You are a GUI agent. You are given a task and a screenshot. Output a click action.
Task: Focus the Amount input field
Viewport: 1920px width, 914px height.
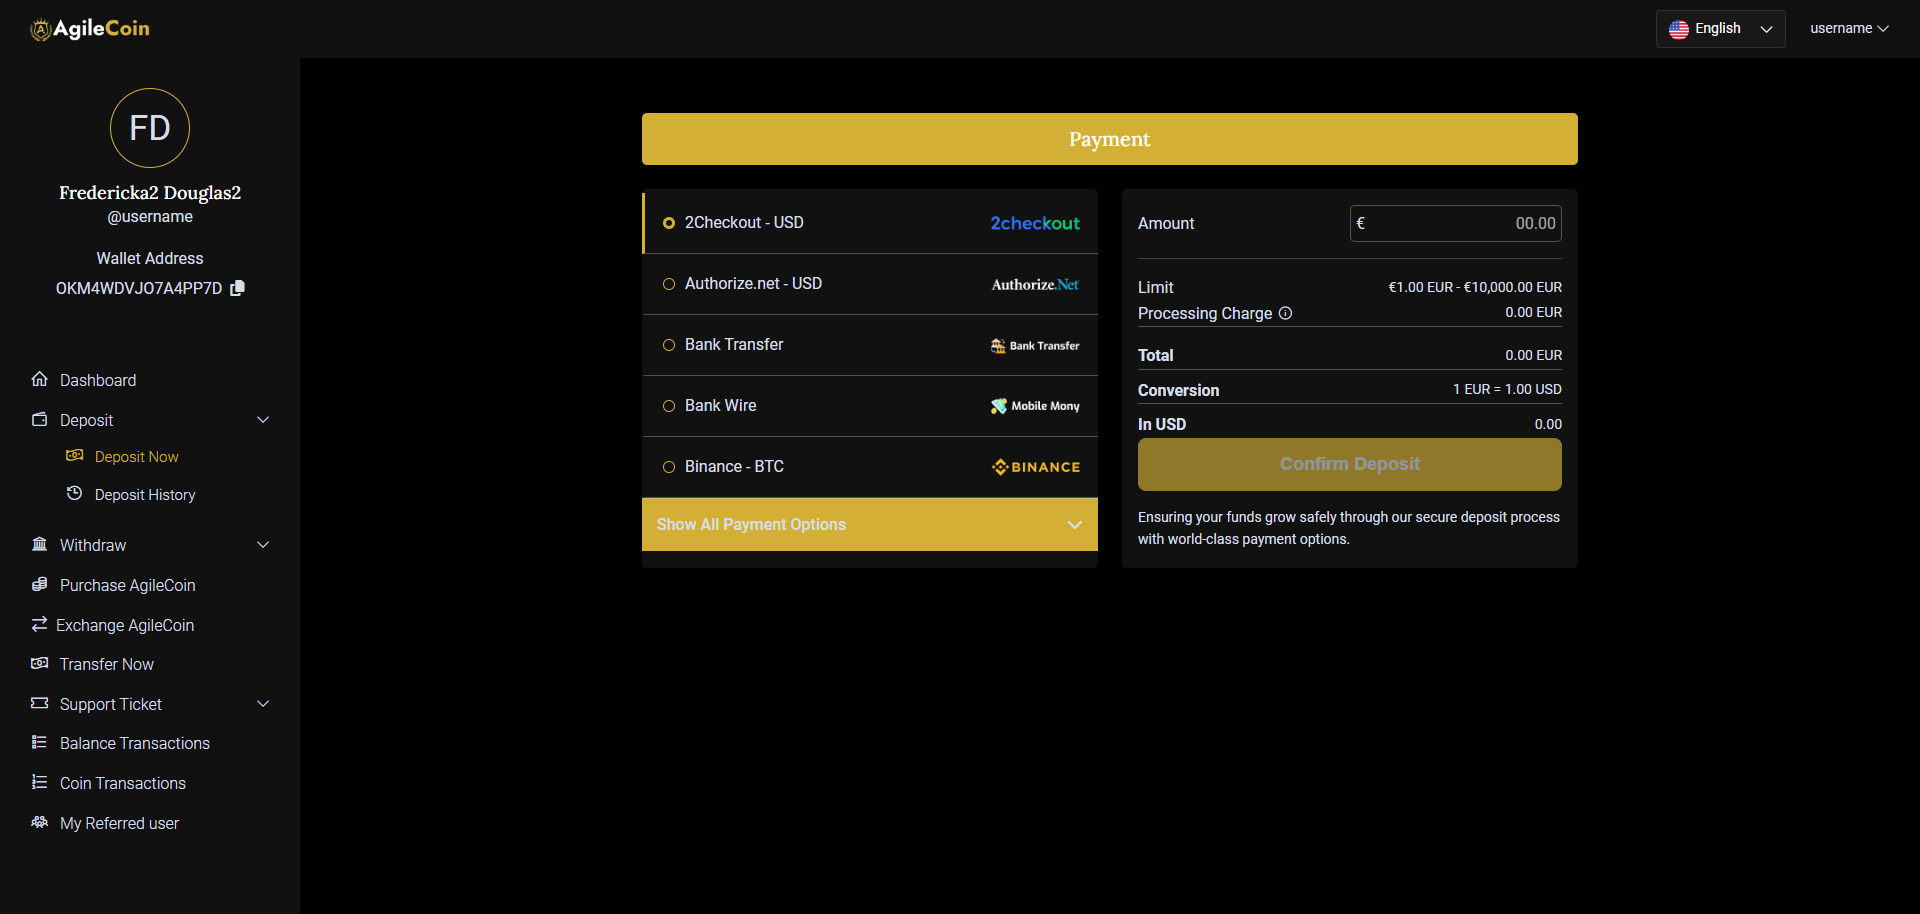coord(1456,224)
